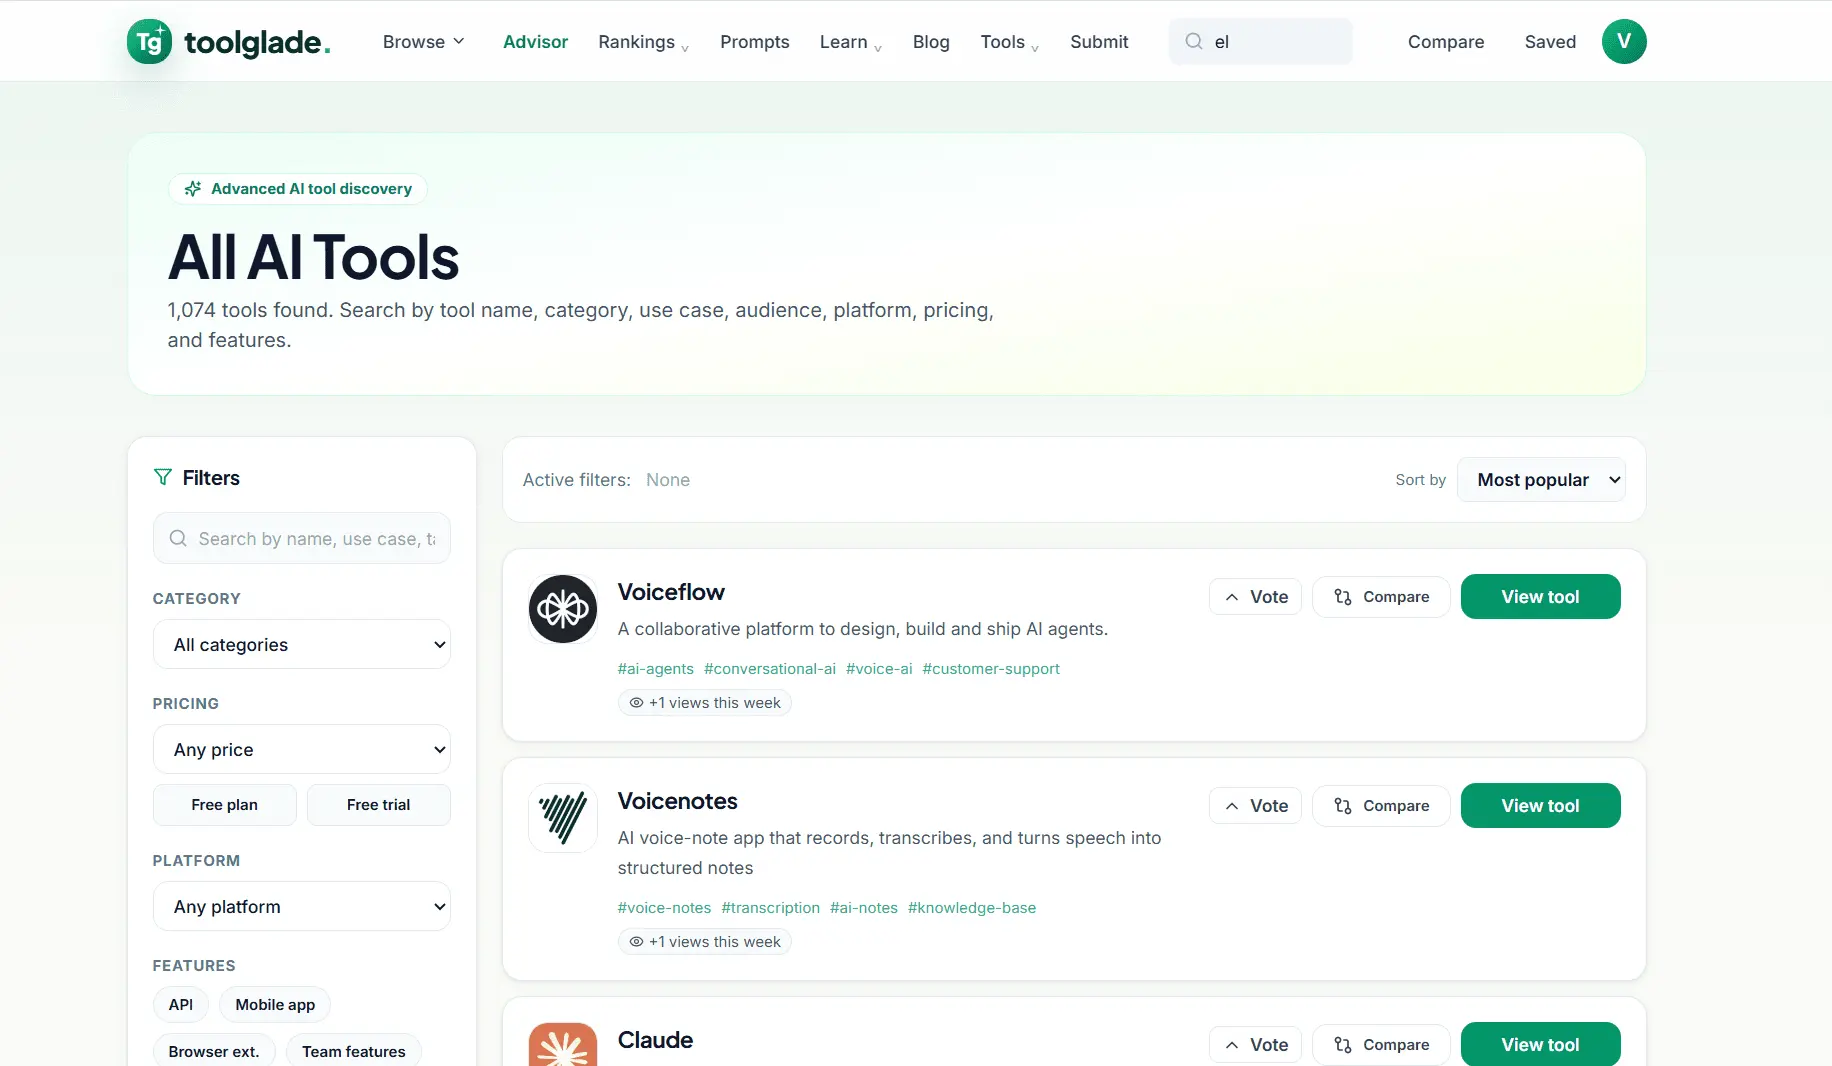Click the #conversational-ai tag
This screenshot has width=1832, height=1066.
770,669
